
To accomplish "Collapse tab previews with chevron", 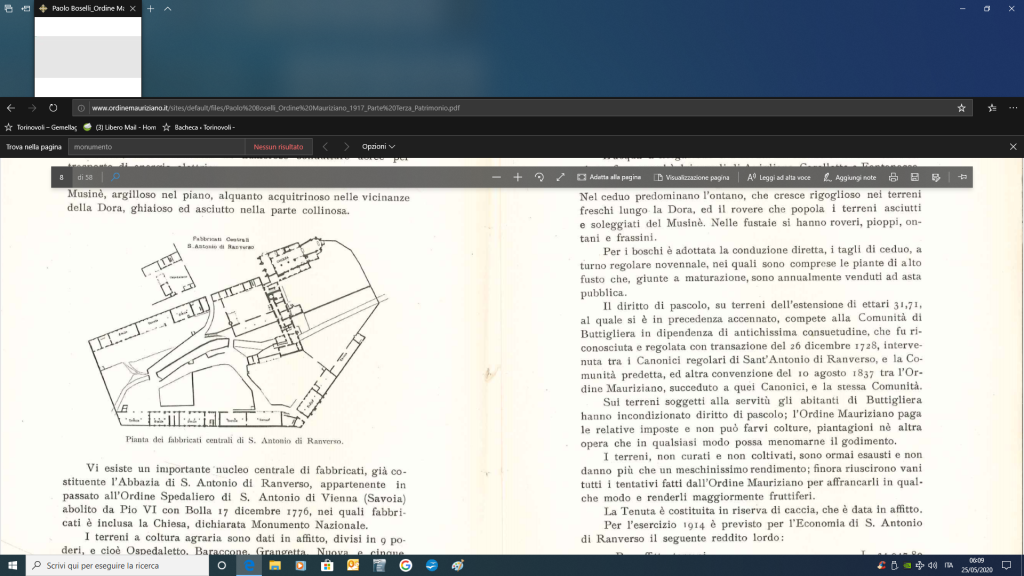I will [168, 8].
